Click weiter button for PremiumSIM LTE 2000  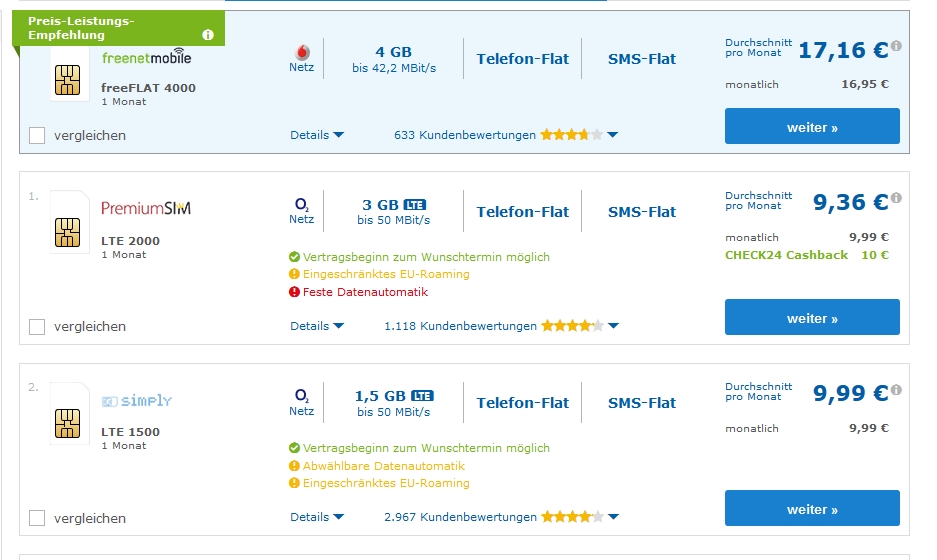812,318
